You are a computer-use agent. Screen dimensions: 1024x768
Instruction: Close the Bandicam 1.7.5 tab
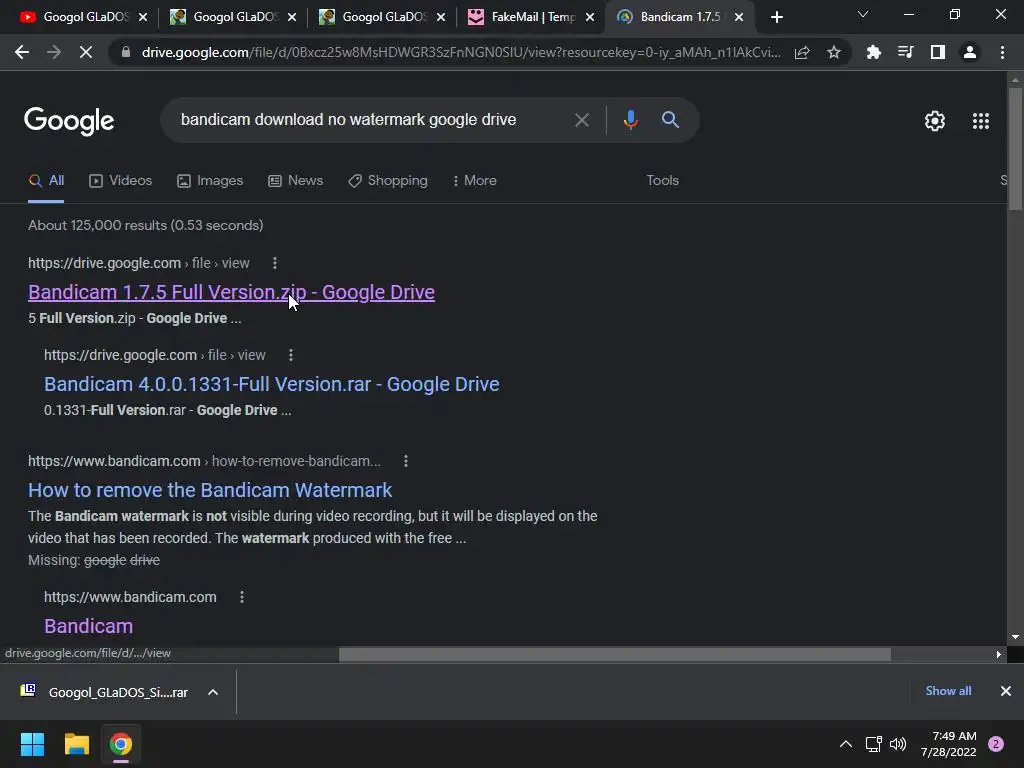click(739, 18)
